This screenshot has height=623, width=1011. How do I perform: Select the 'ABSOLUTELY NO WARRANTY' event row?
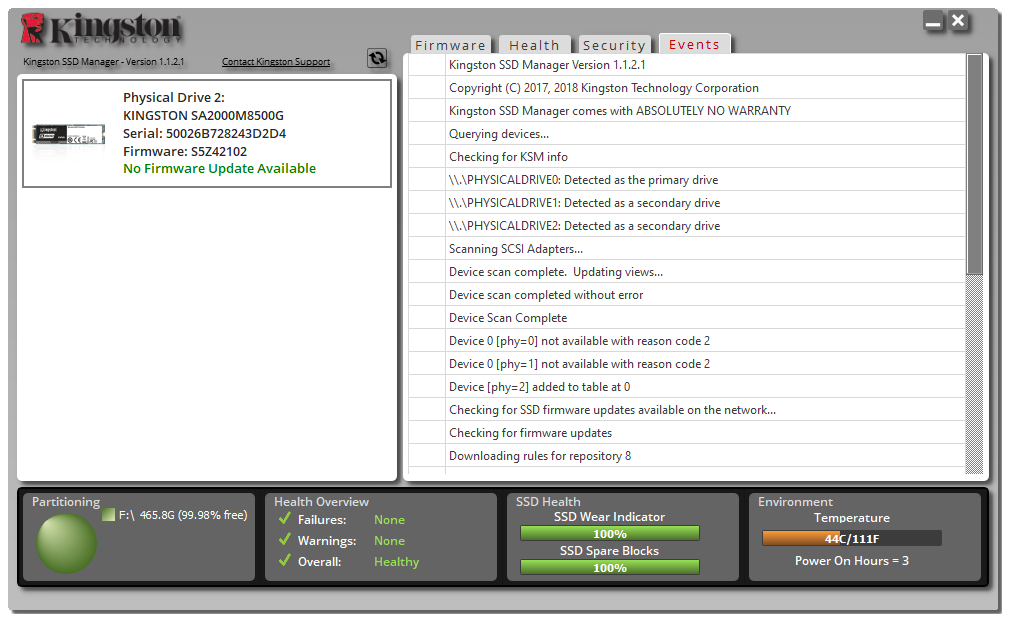(x=687, y=110)
